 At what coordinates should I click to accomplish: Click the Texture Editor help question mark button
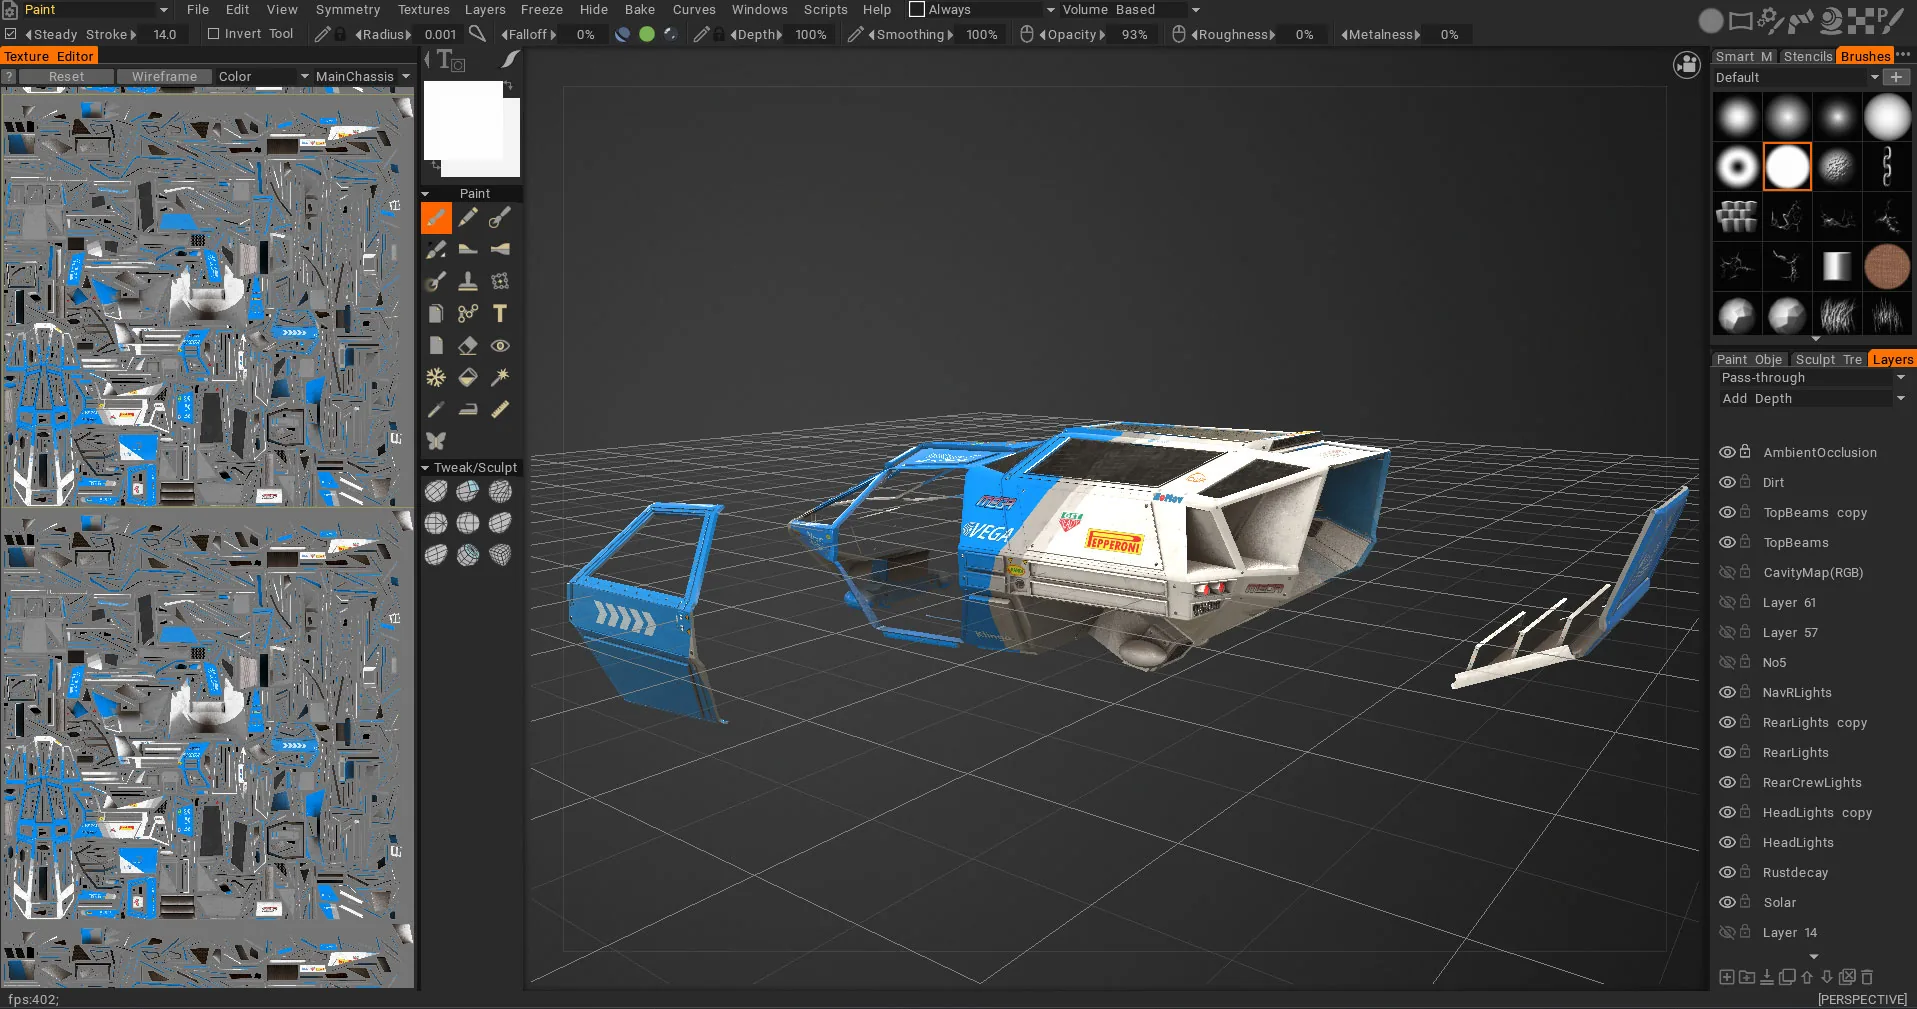coord(9,76)
